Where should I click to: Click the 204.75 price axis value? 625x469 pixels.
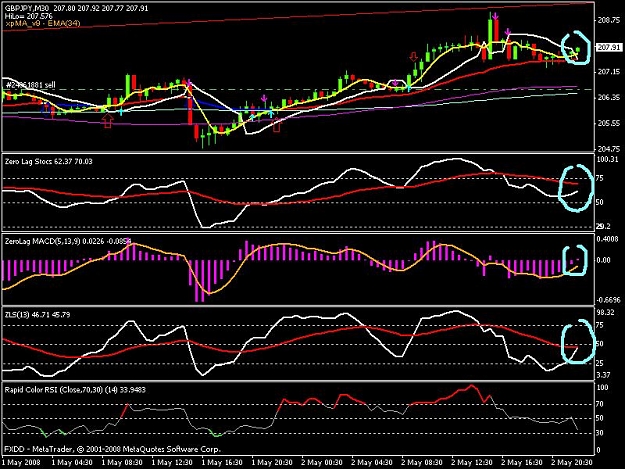pos(609,149)
